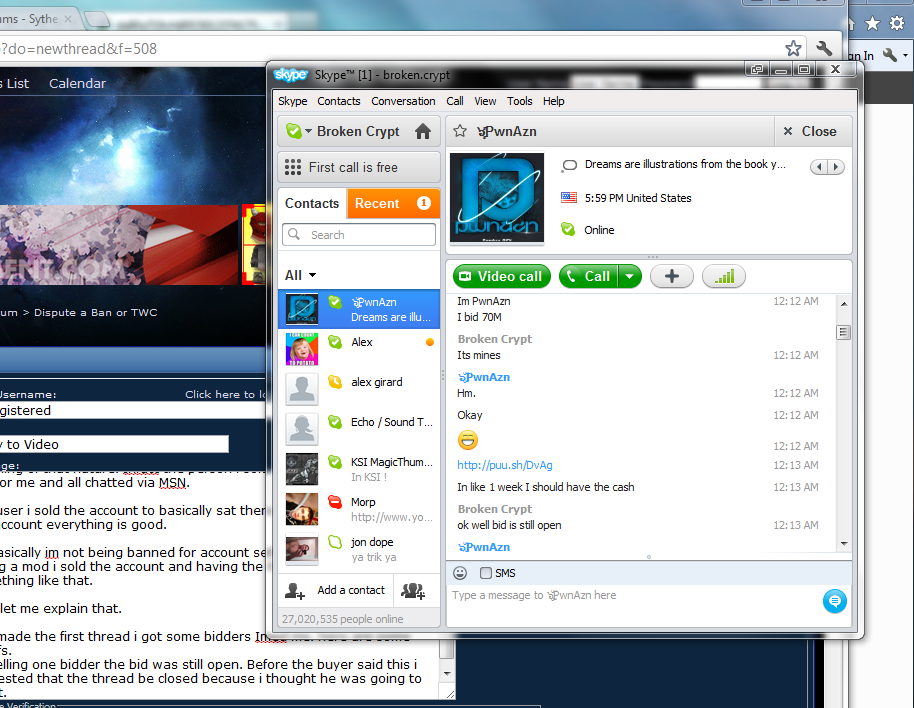Select contact KSI MagicThum...
Screen dimensions: 914x708
[x=359, y=469]
